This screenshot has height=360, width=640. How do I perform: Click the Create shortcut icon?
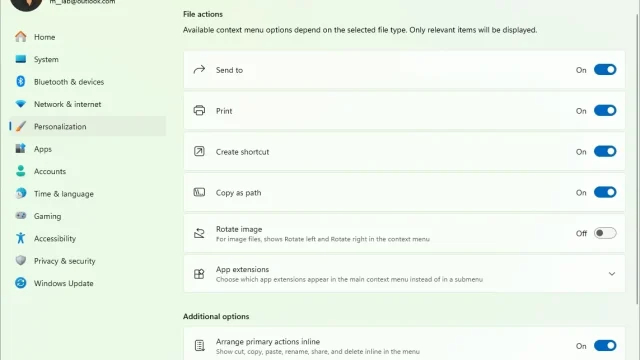pyautogui.click(x=199, y=151)
